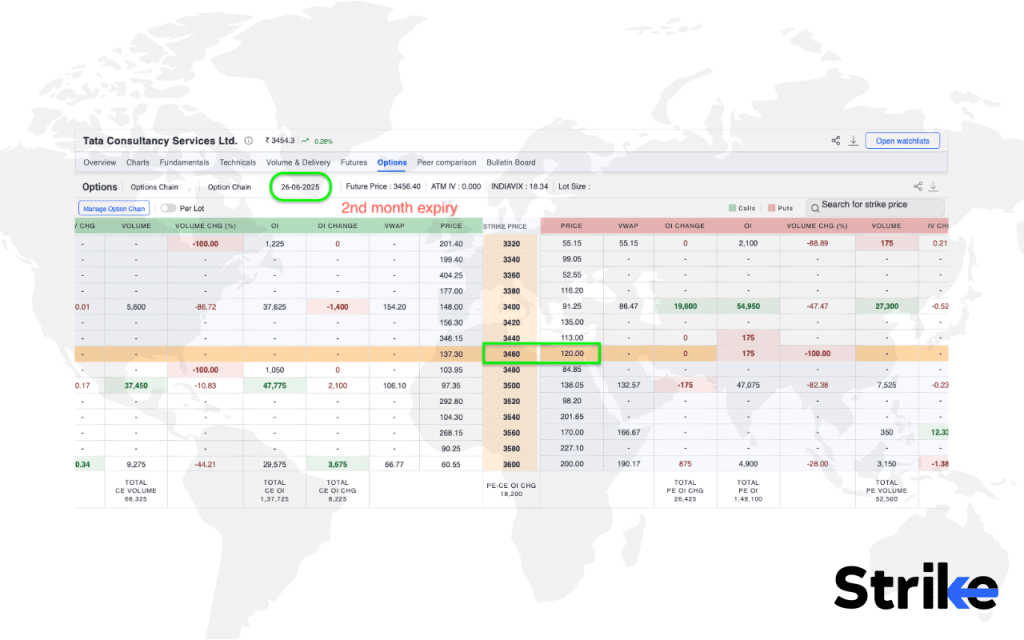Click the TOTAL CE VOLUME summary cell
Viewport: 1024px width, 640px height.
[136, 490]
